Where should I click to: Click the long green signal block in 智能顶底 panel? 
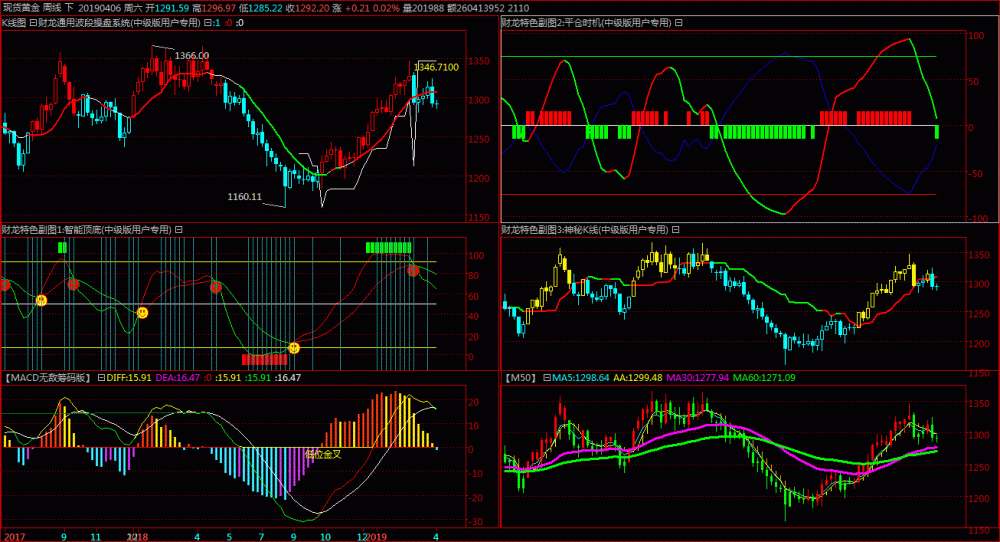point(388,247)
